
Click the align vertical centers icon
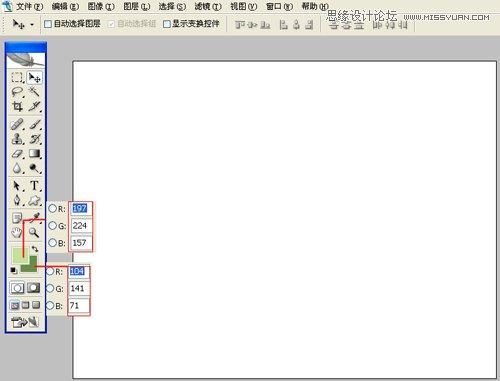tap(252, 24)
